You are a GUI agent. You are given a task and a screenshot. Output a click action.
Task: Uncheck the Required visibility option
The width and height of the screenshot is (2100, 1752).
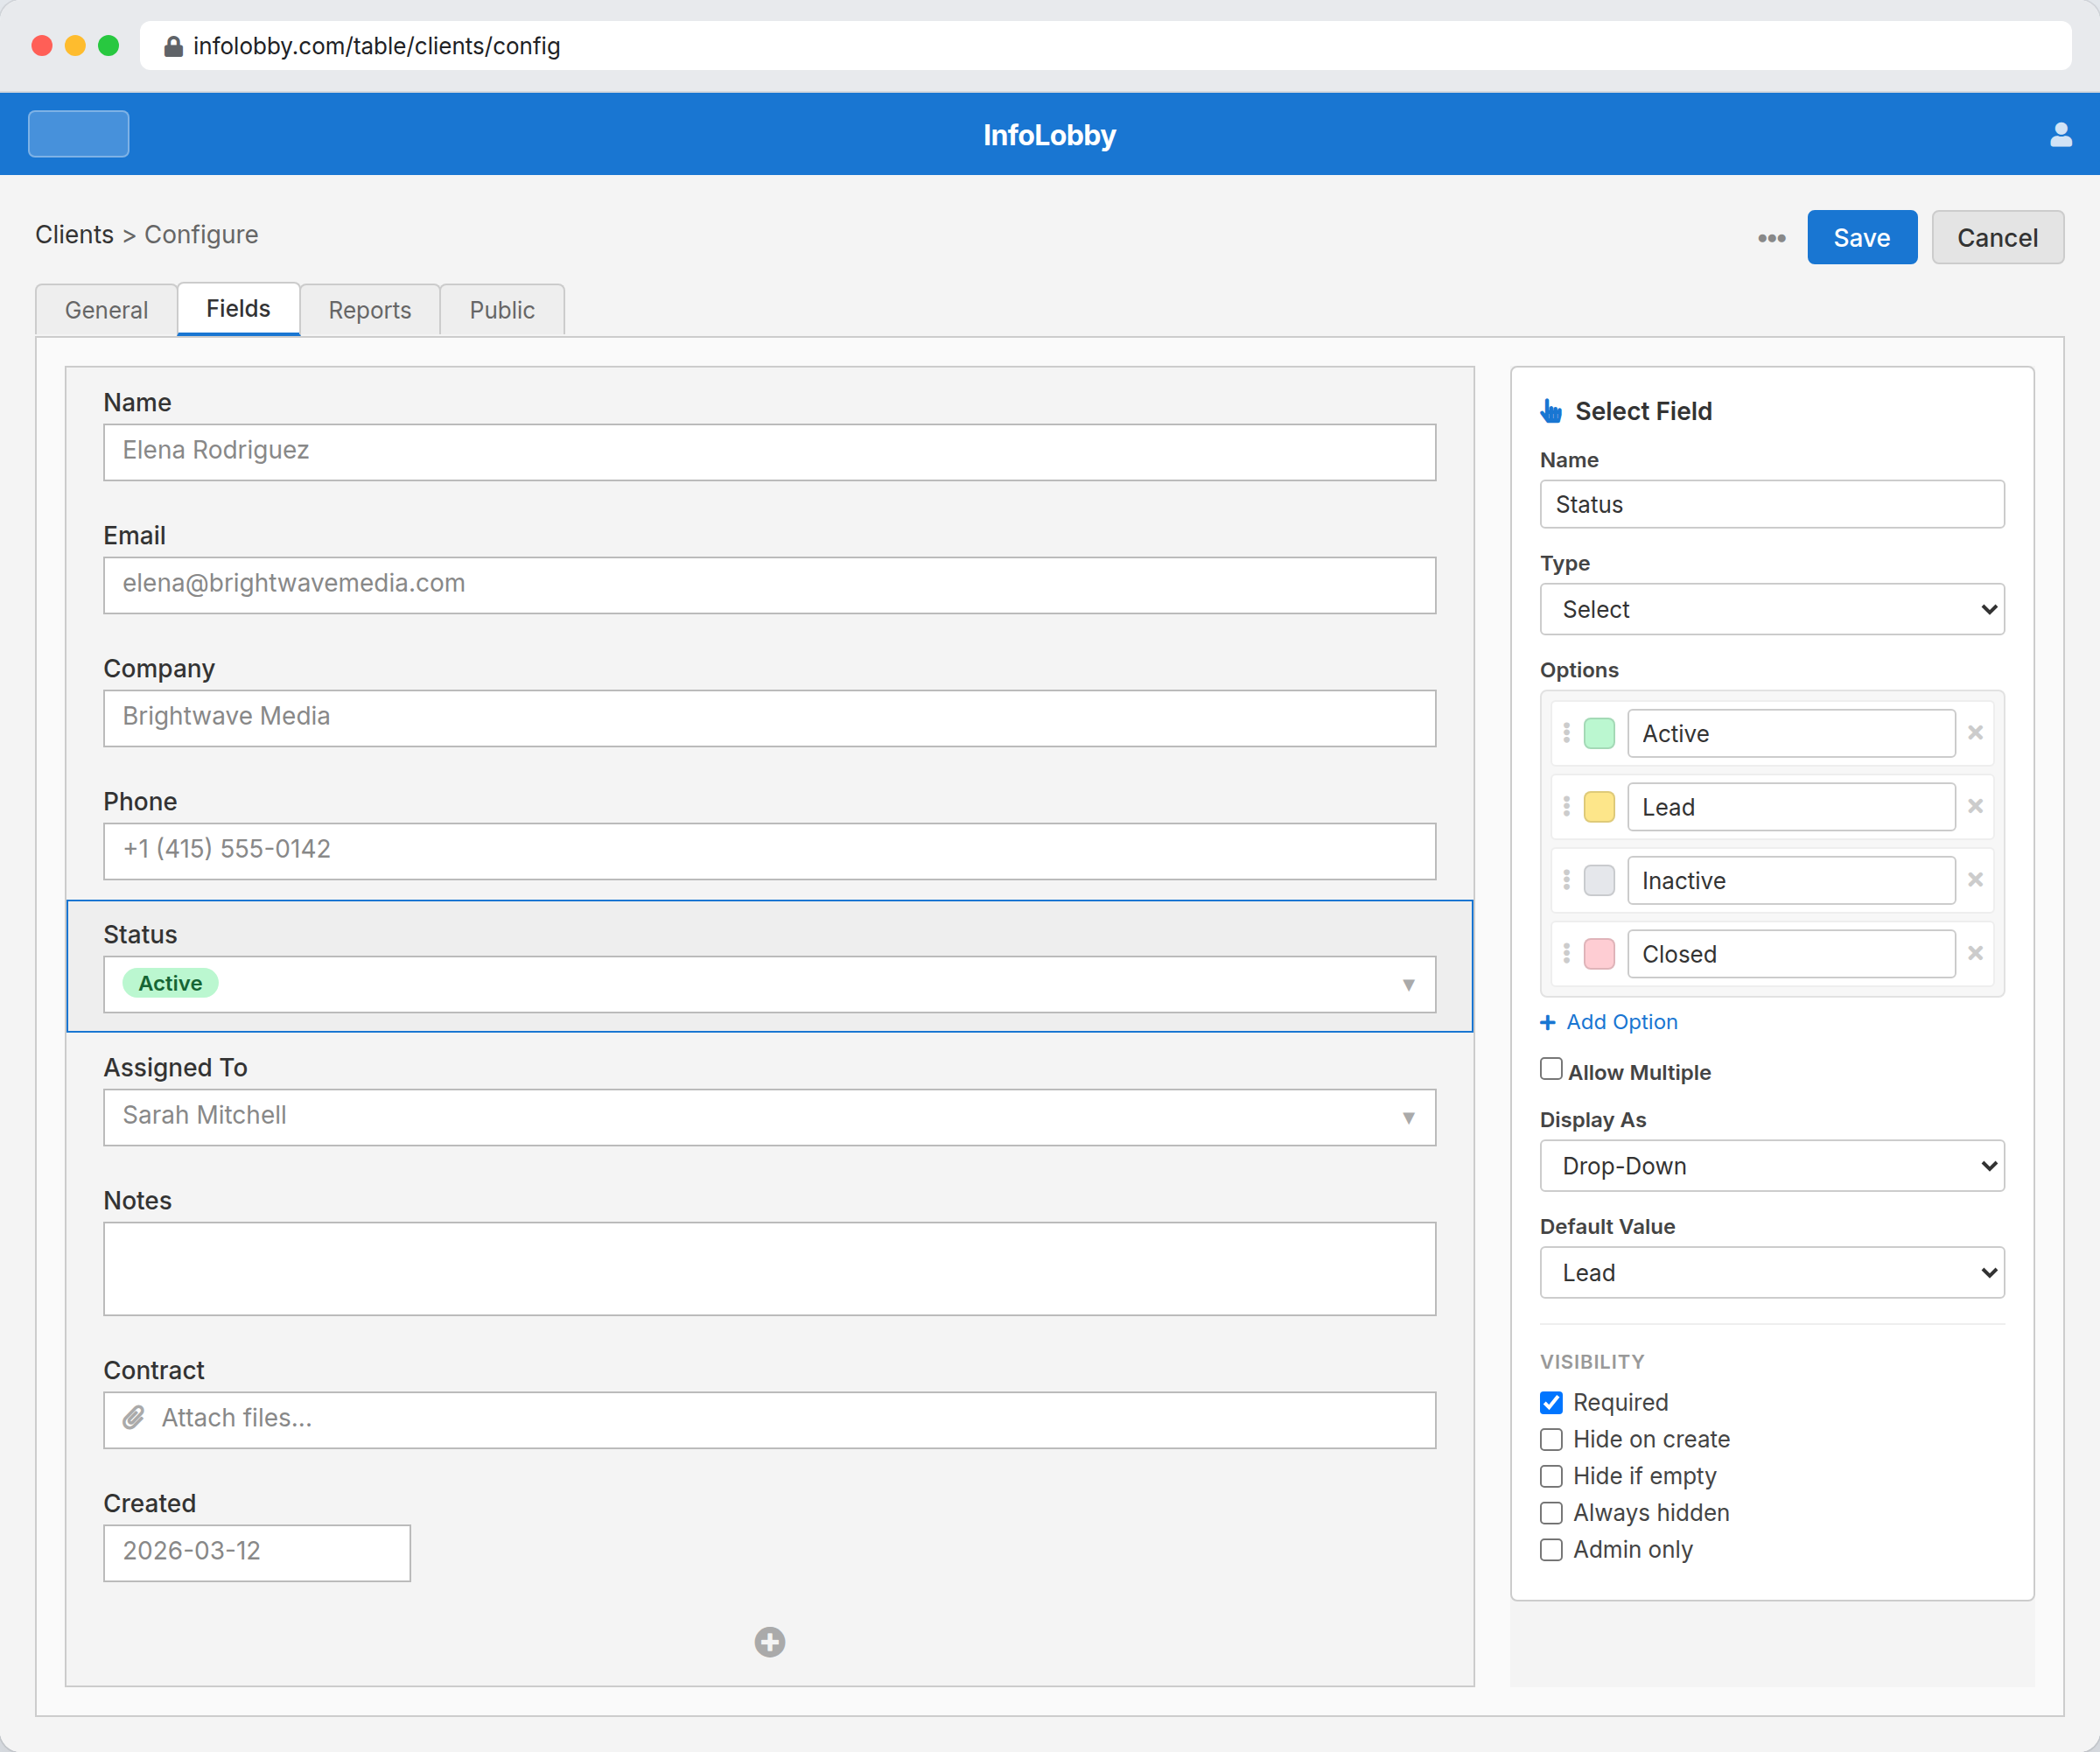[1551, 1402]
